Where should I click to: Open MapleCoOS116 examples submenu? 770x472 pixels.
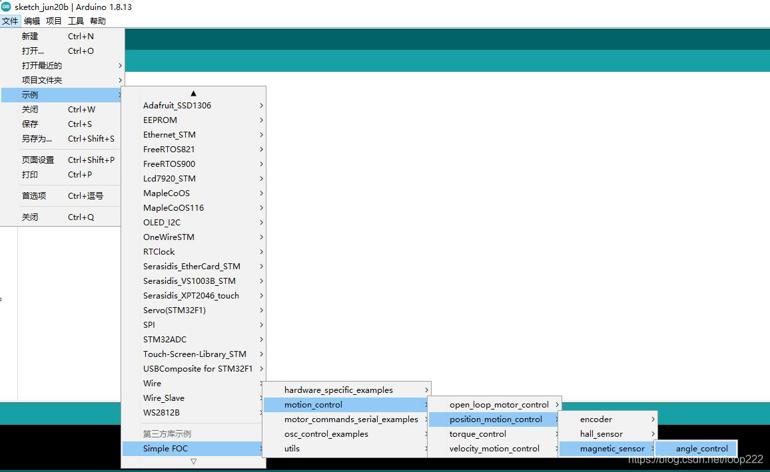(193, 208)
